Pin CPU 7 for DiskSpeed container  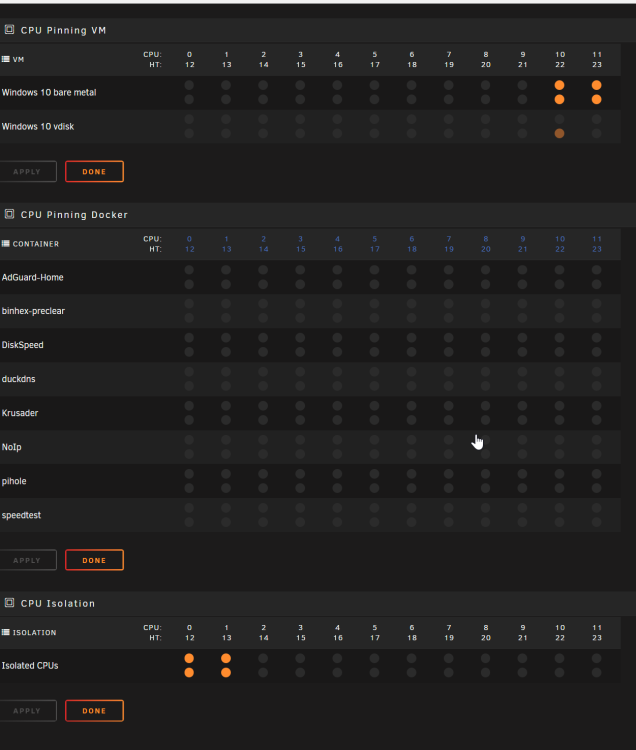tap(449, 338)
